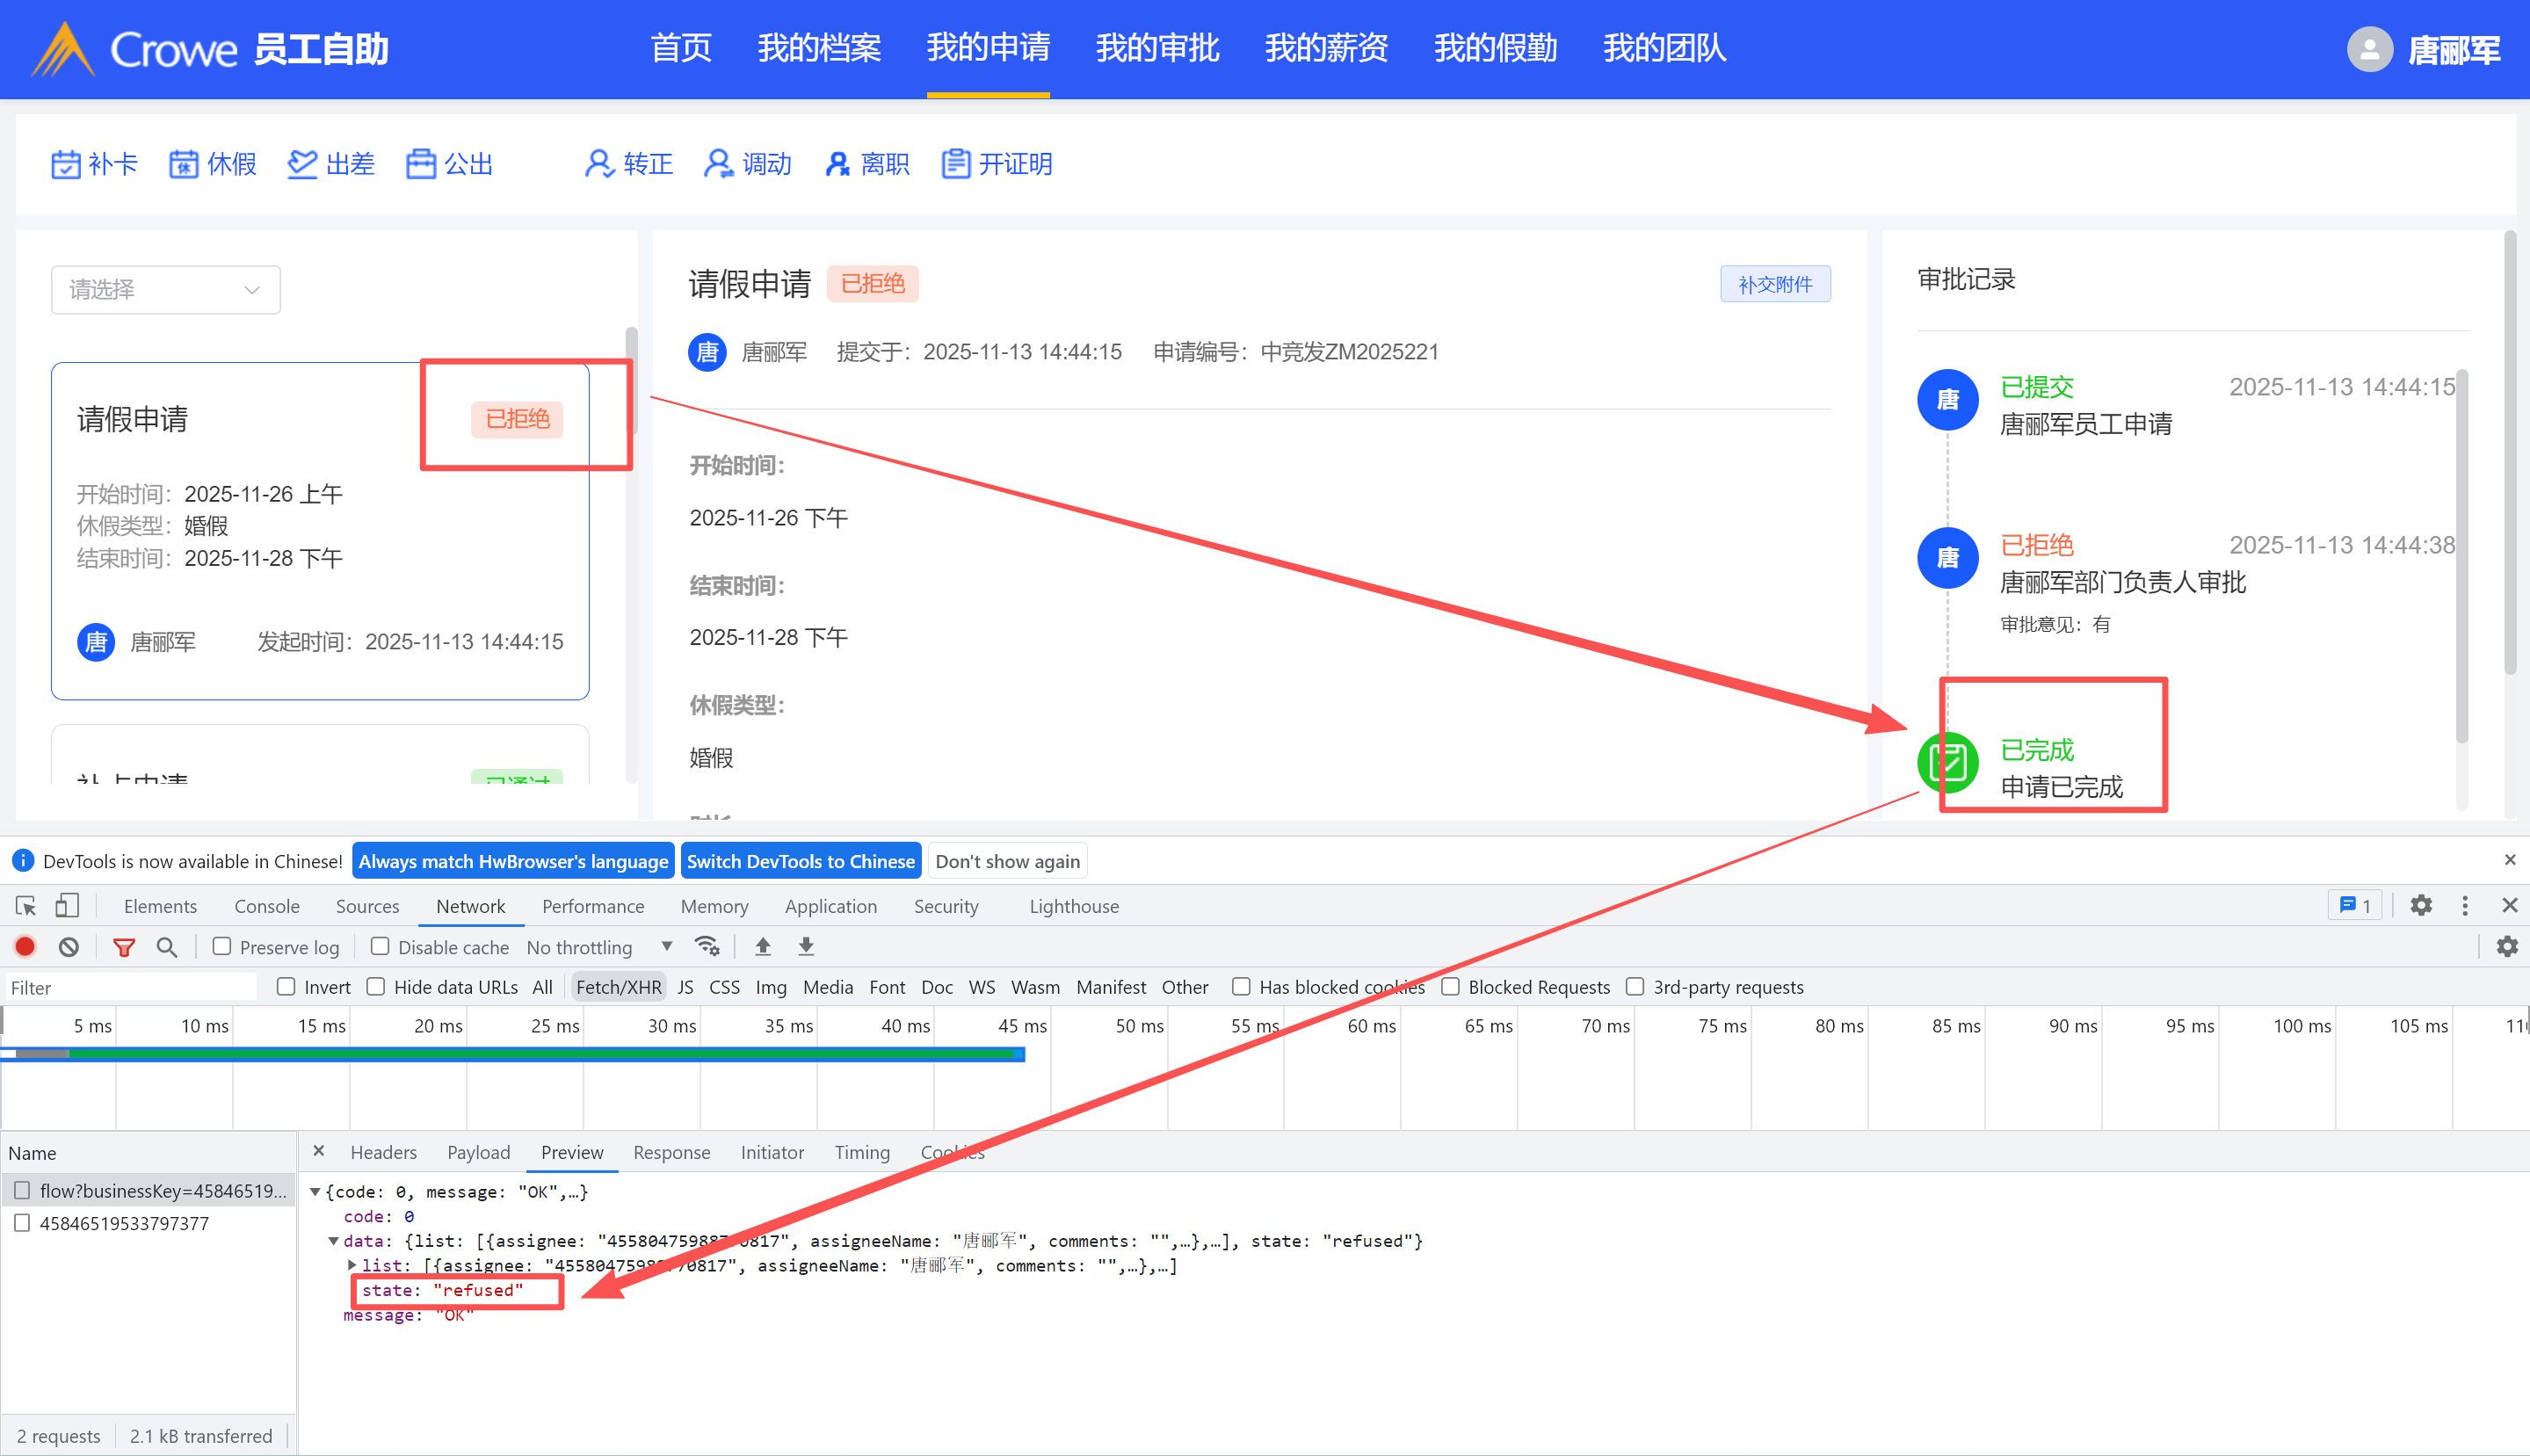Click the clear network log icon

pyautogui.click(x=68, y=946)
